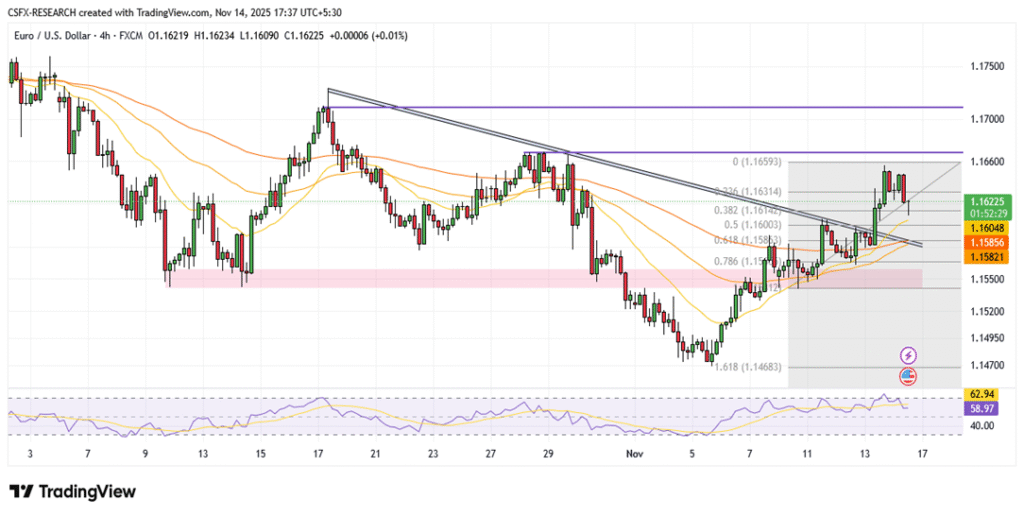Viewport: 1024px width, 517px height.
Task: Click the 1.17500 price on price axis
Action: (988, 66)
